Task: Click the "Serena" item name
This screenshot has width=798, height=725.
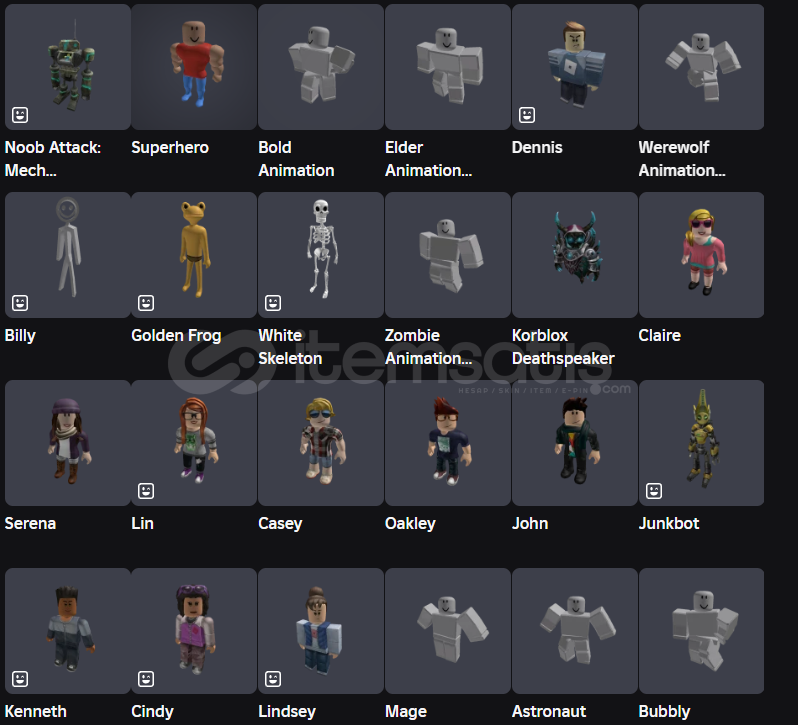Action: 30,524
